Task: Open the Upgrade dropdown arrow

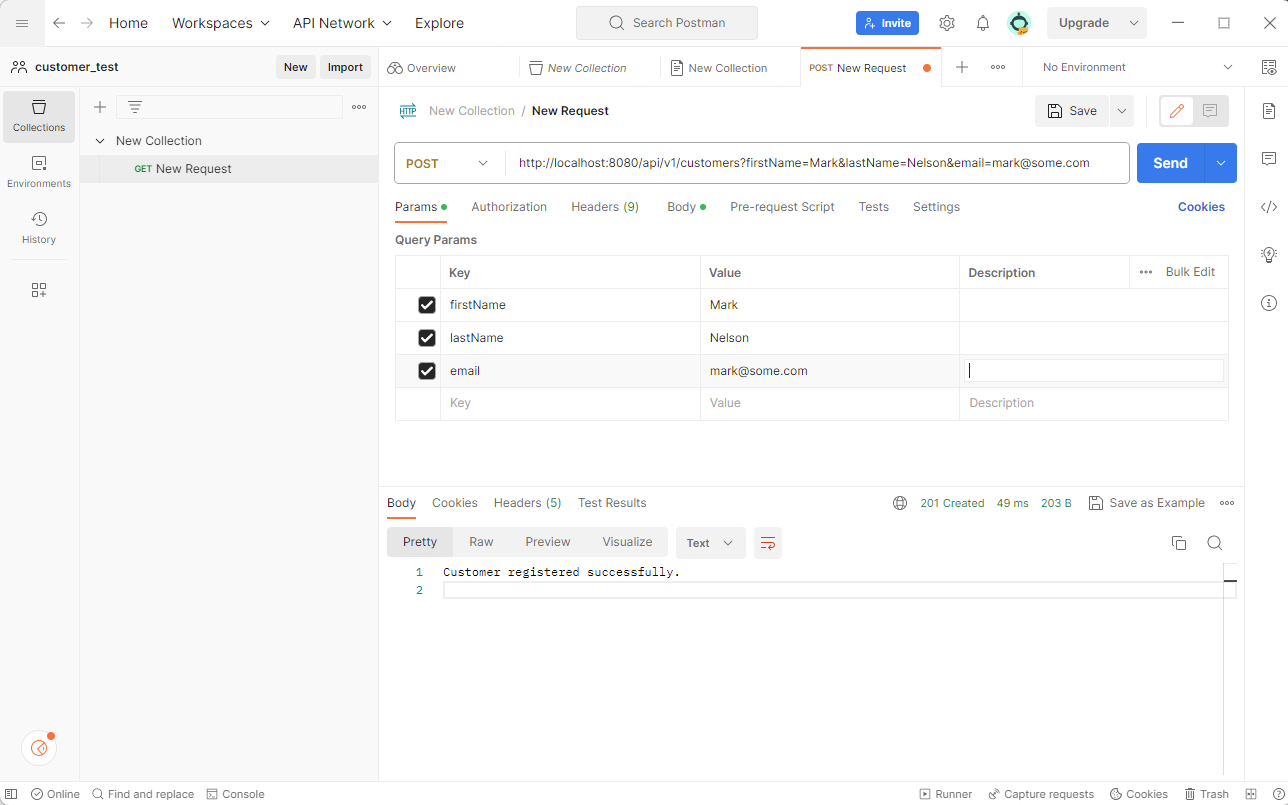Action: (x=1134, y=23)
